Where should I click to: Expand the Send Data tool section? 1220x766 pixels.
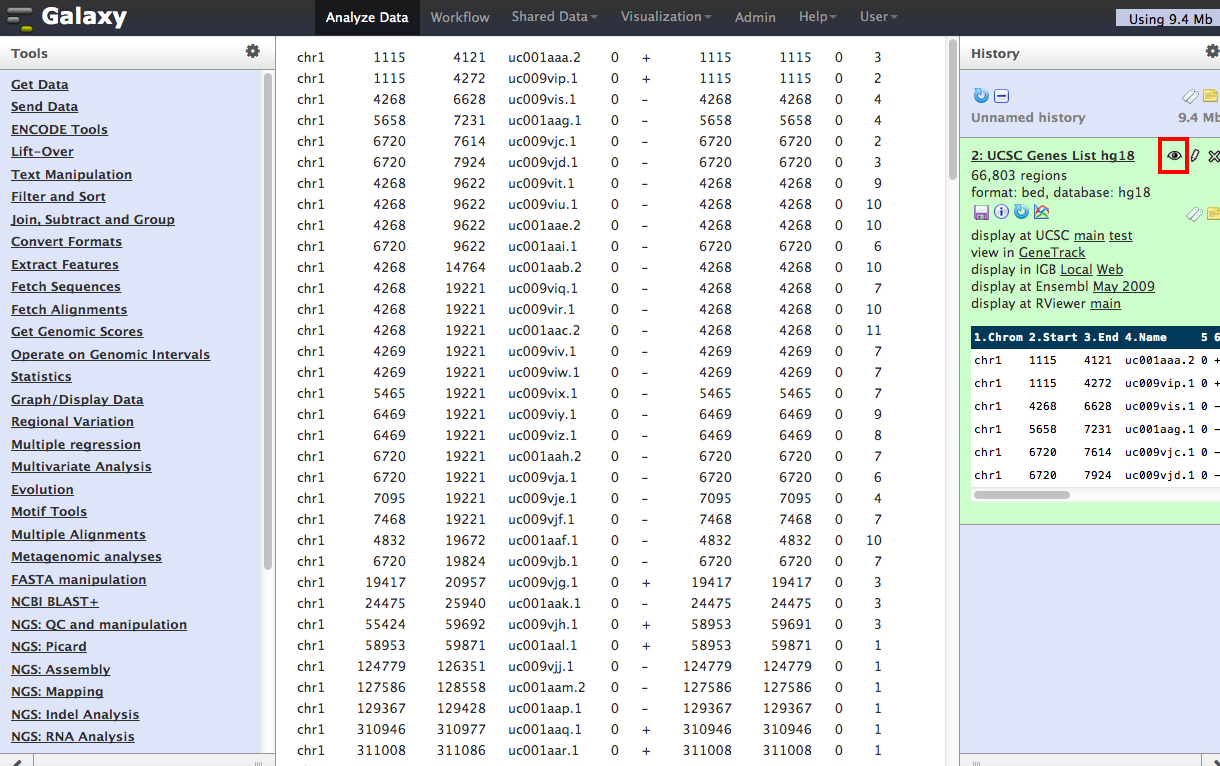coord(44,107)
